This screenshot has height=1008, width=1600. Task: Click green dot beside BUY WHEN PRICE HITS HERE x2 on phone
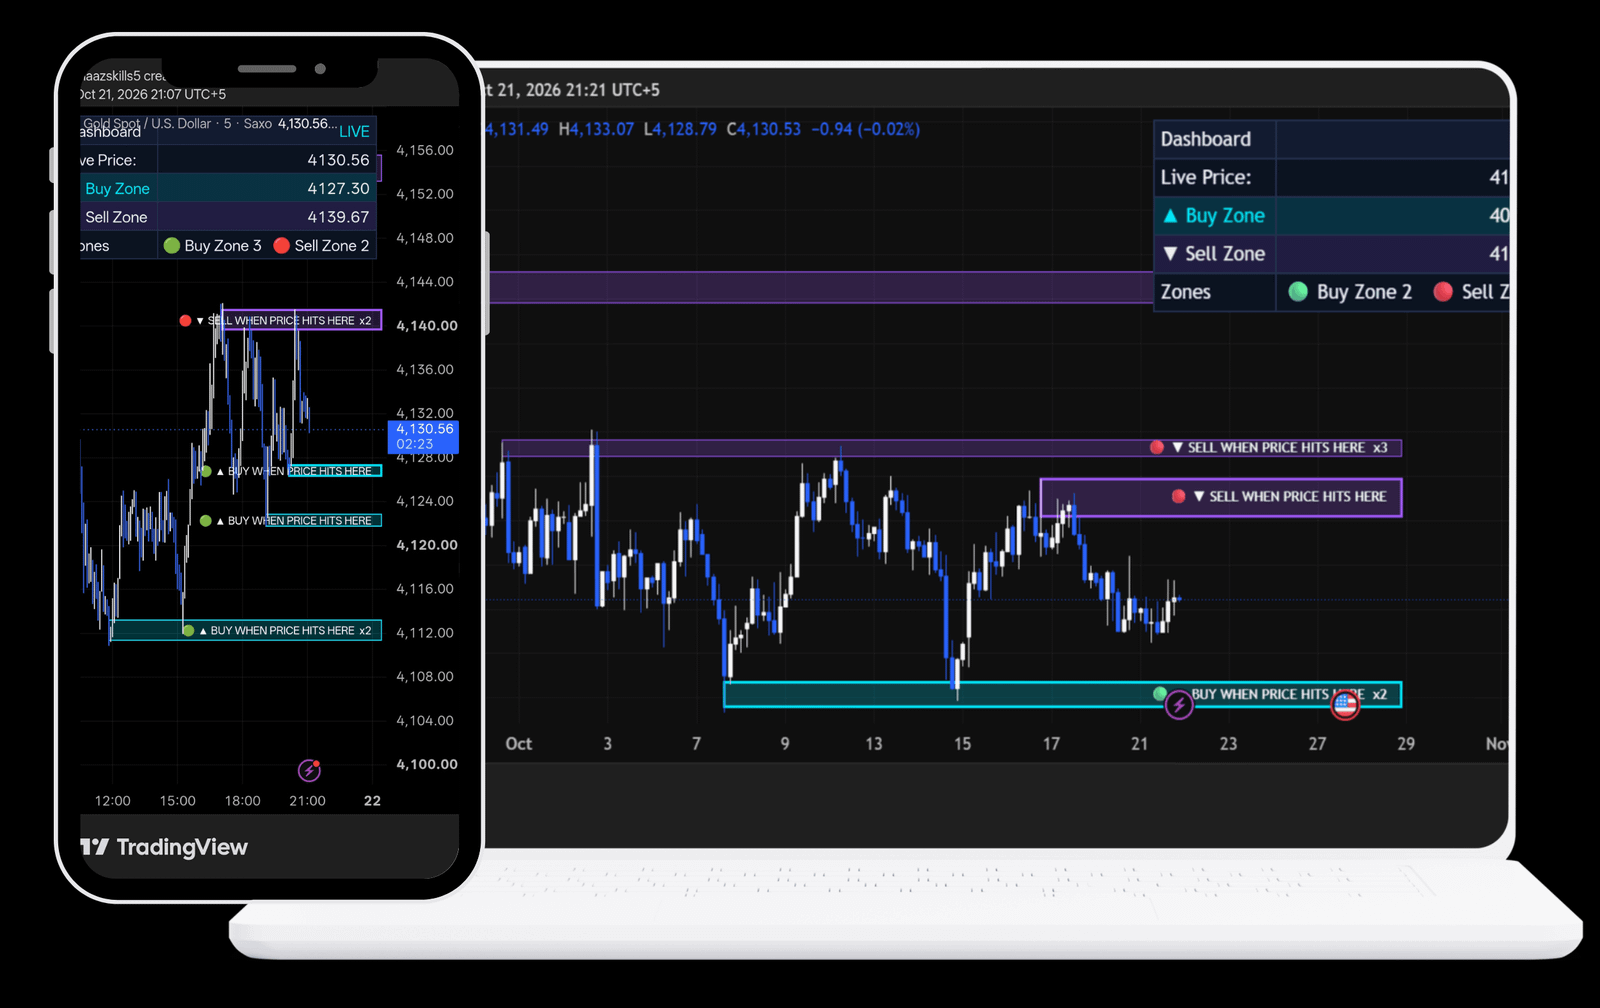188,631
